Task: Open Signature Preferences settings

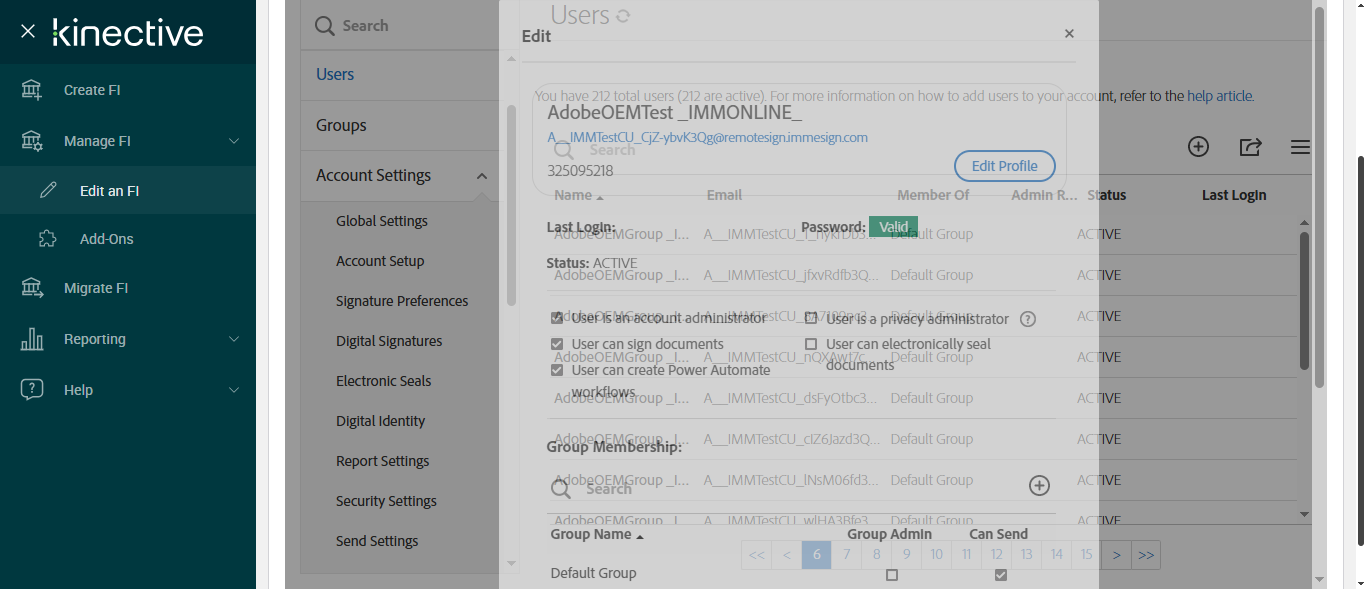Action: coord(402,301)
